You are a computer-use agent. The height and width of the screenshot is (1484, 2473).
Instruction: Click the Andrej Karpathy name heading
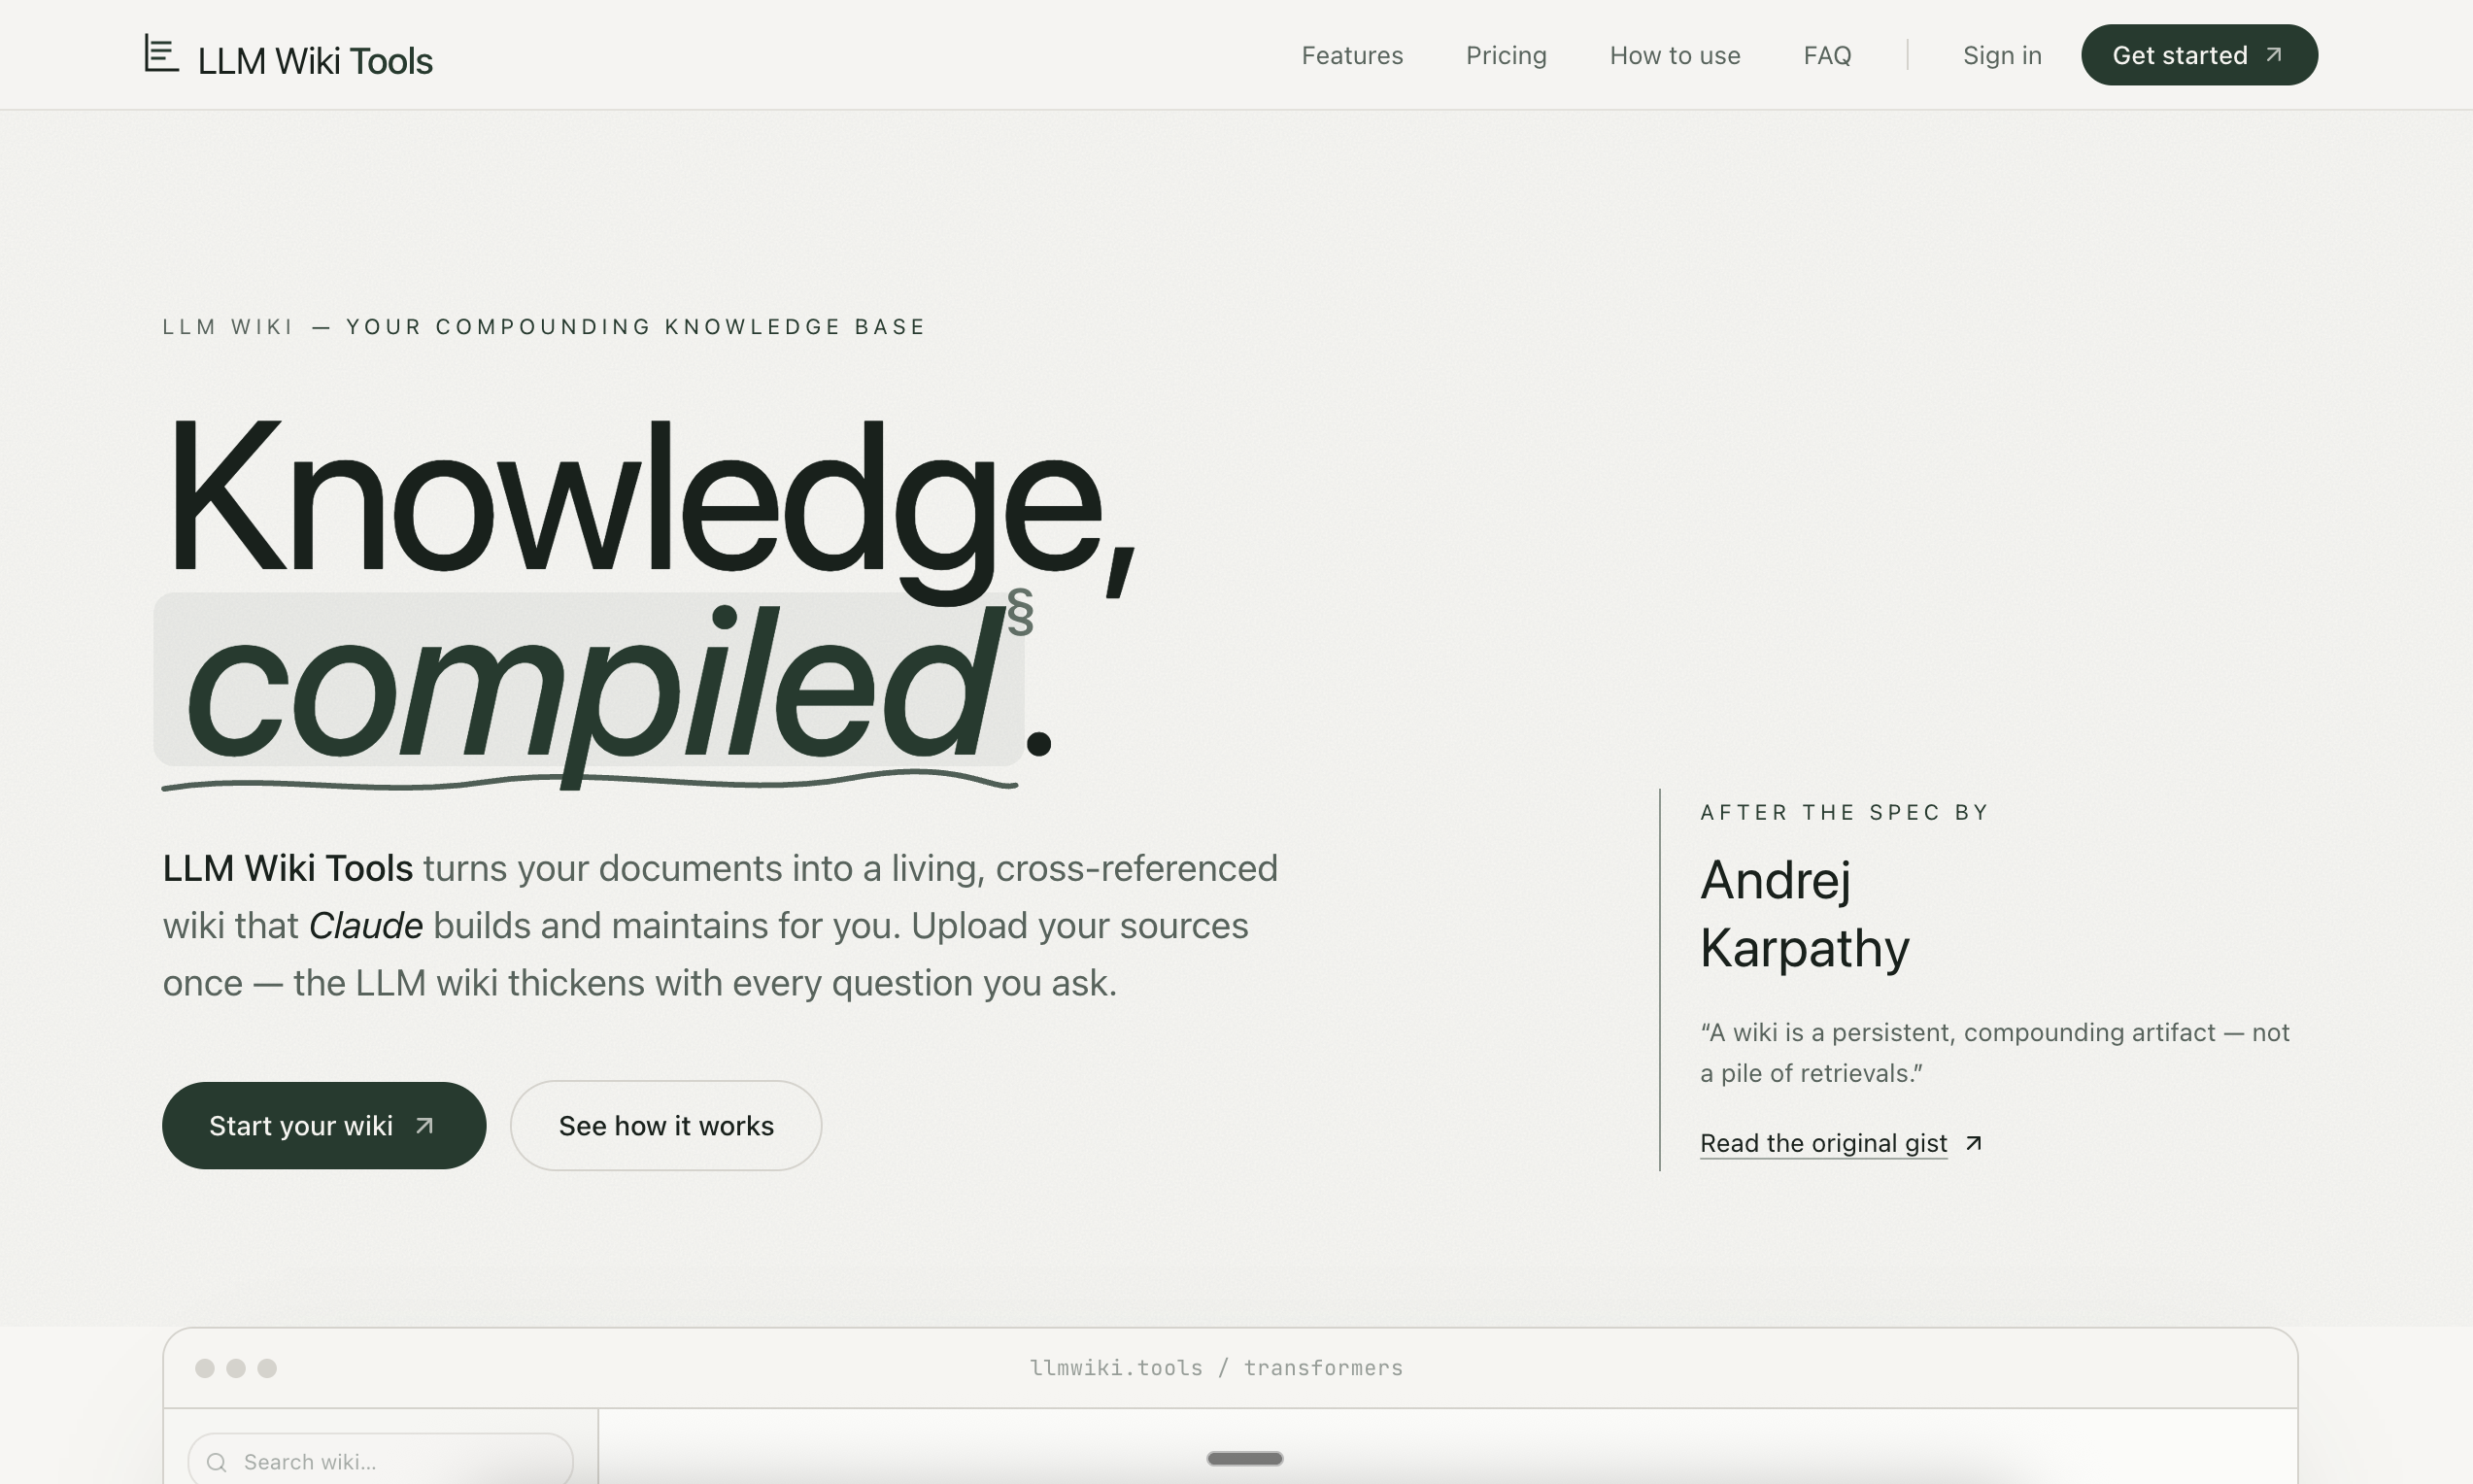click(x=1804, y=914)
